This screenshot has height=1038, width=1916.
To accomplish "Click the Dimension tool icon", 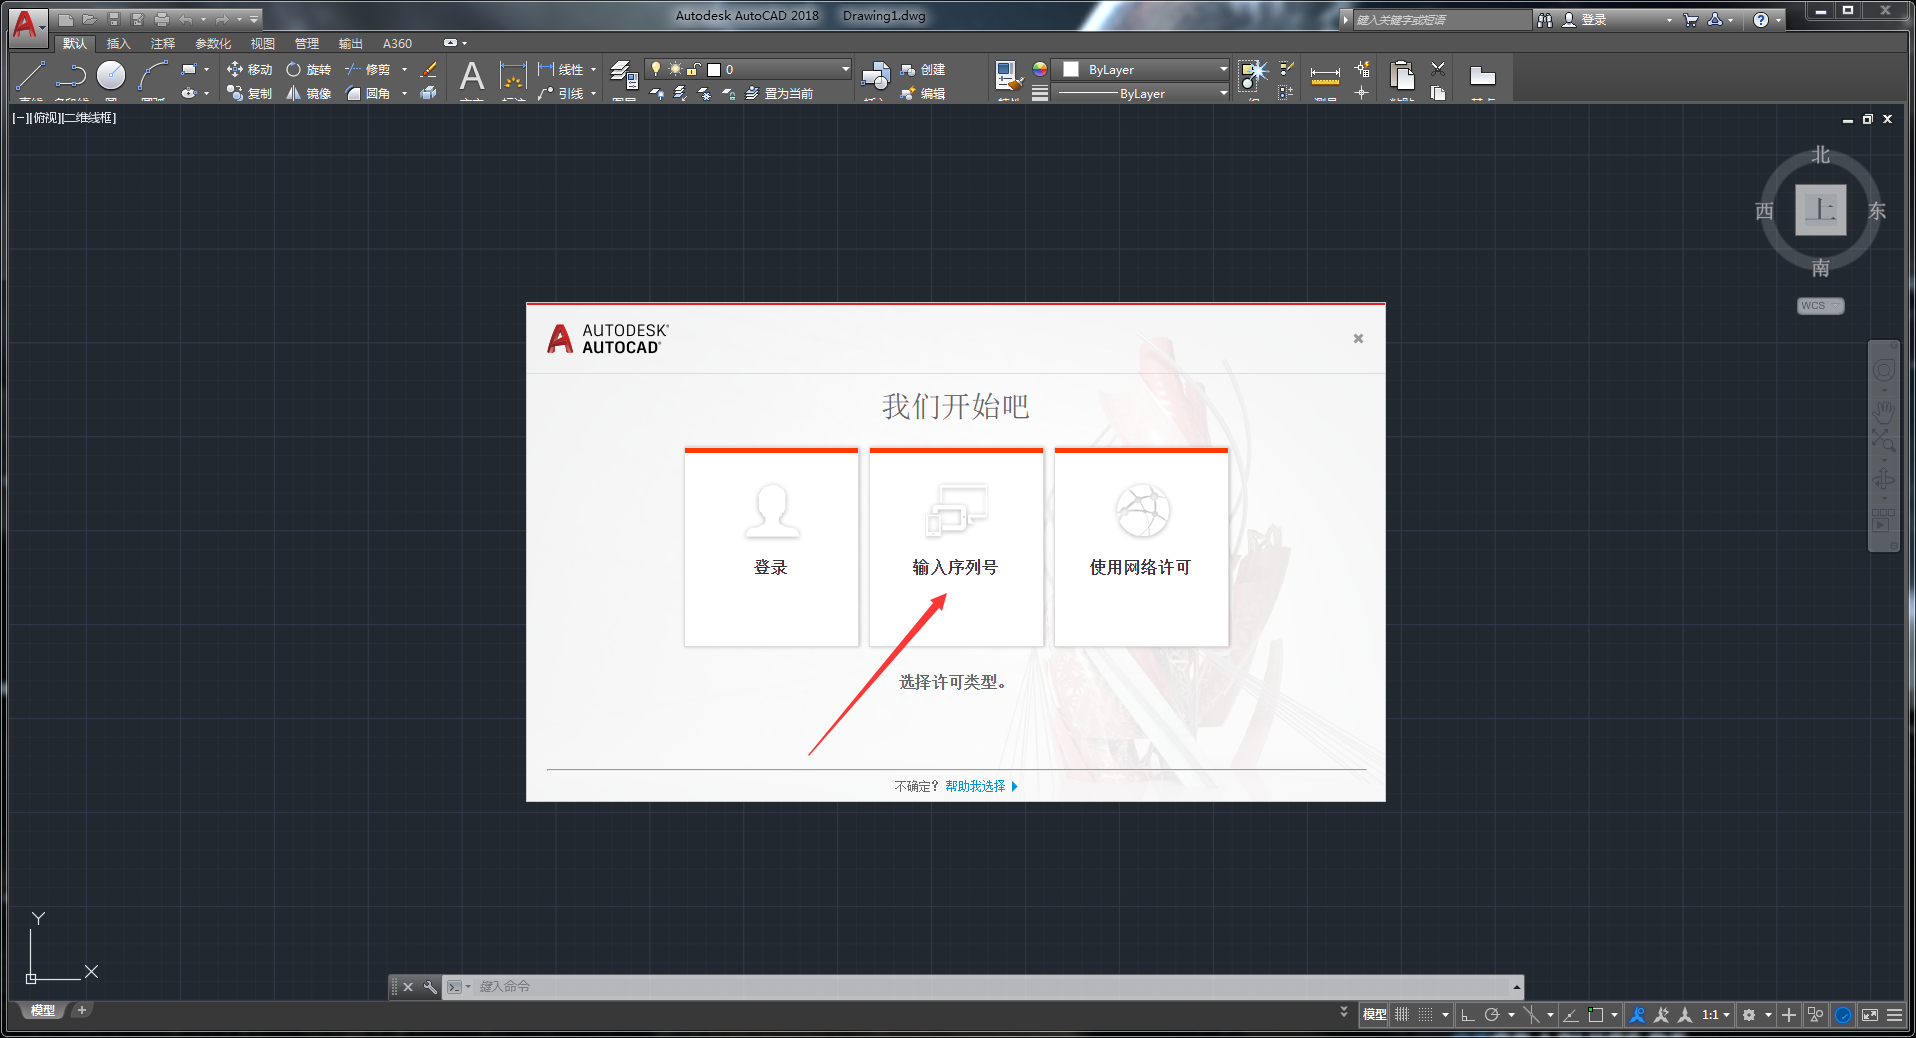I will [513, 75].
